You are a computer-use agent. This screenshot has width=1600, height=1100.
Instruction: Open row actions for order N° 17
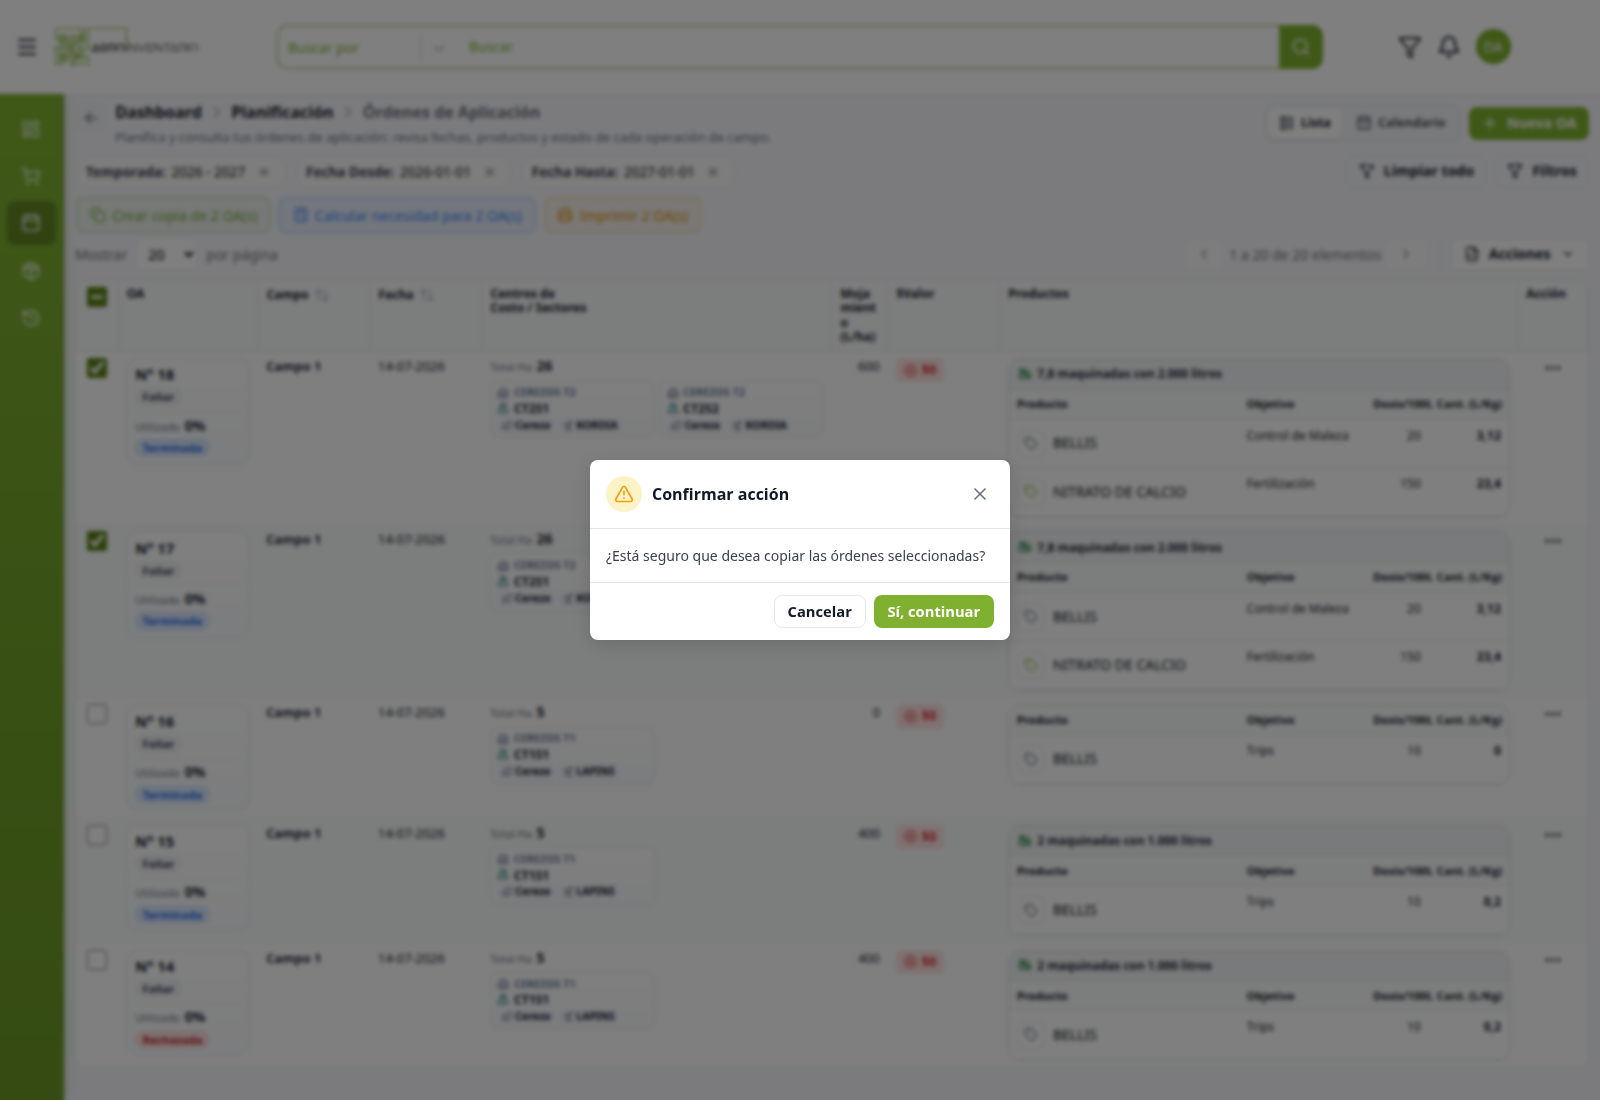1552,541
